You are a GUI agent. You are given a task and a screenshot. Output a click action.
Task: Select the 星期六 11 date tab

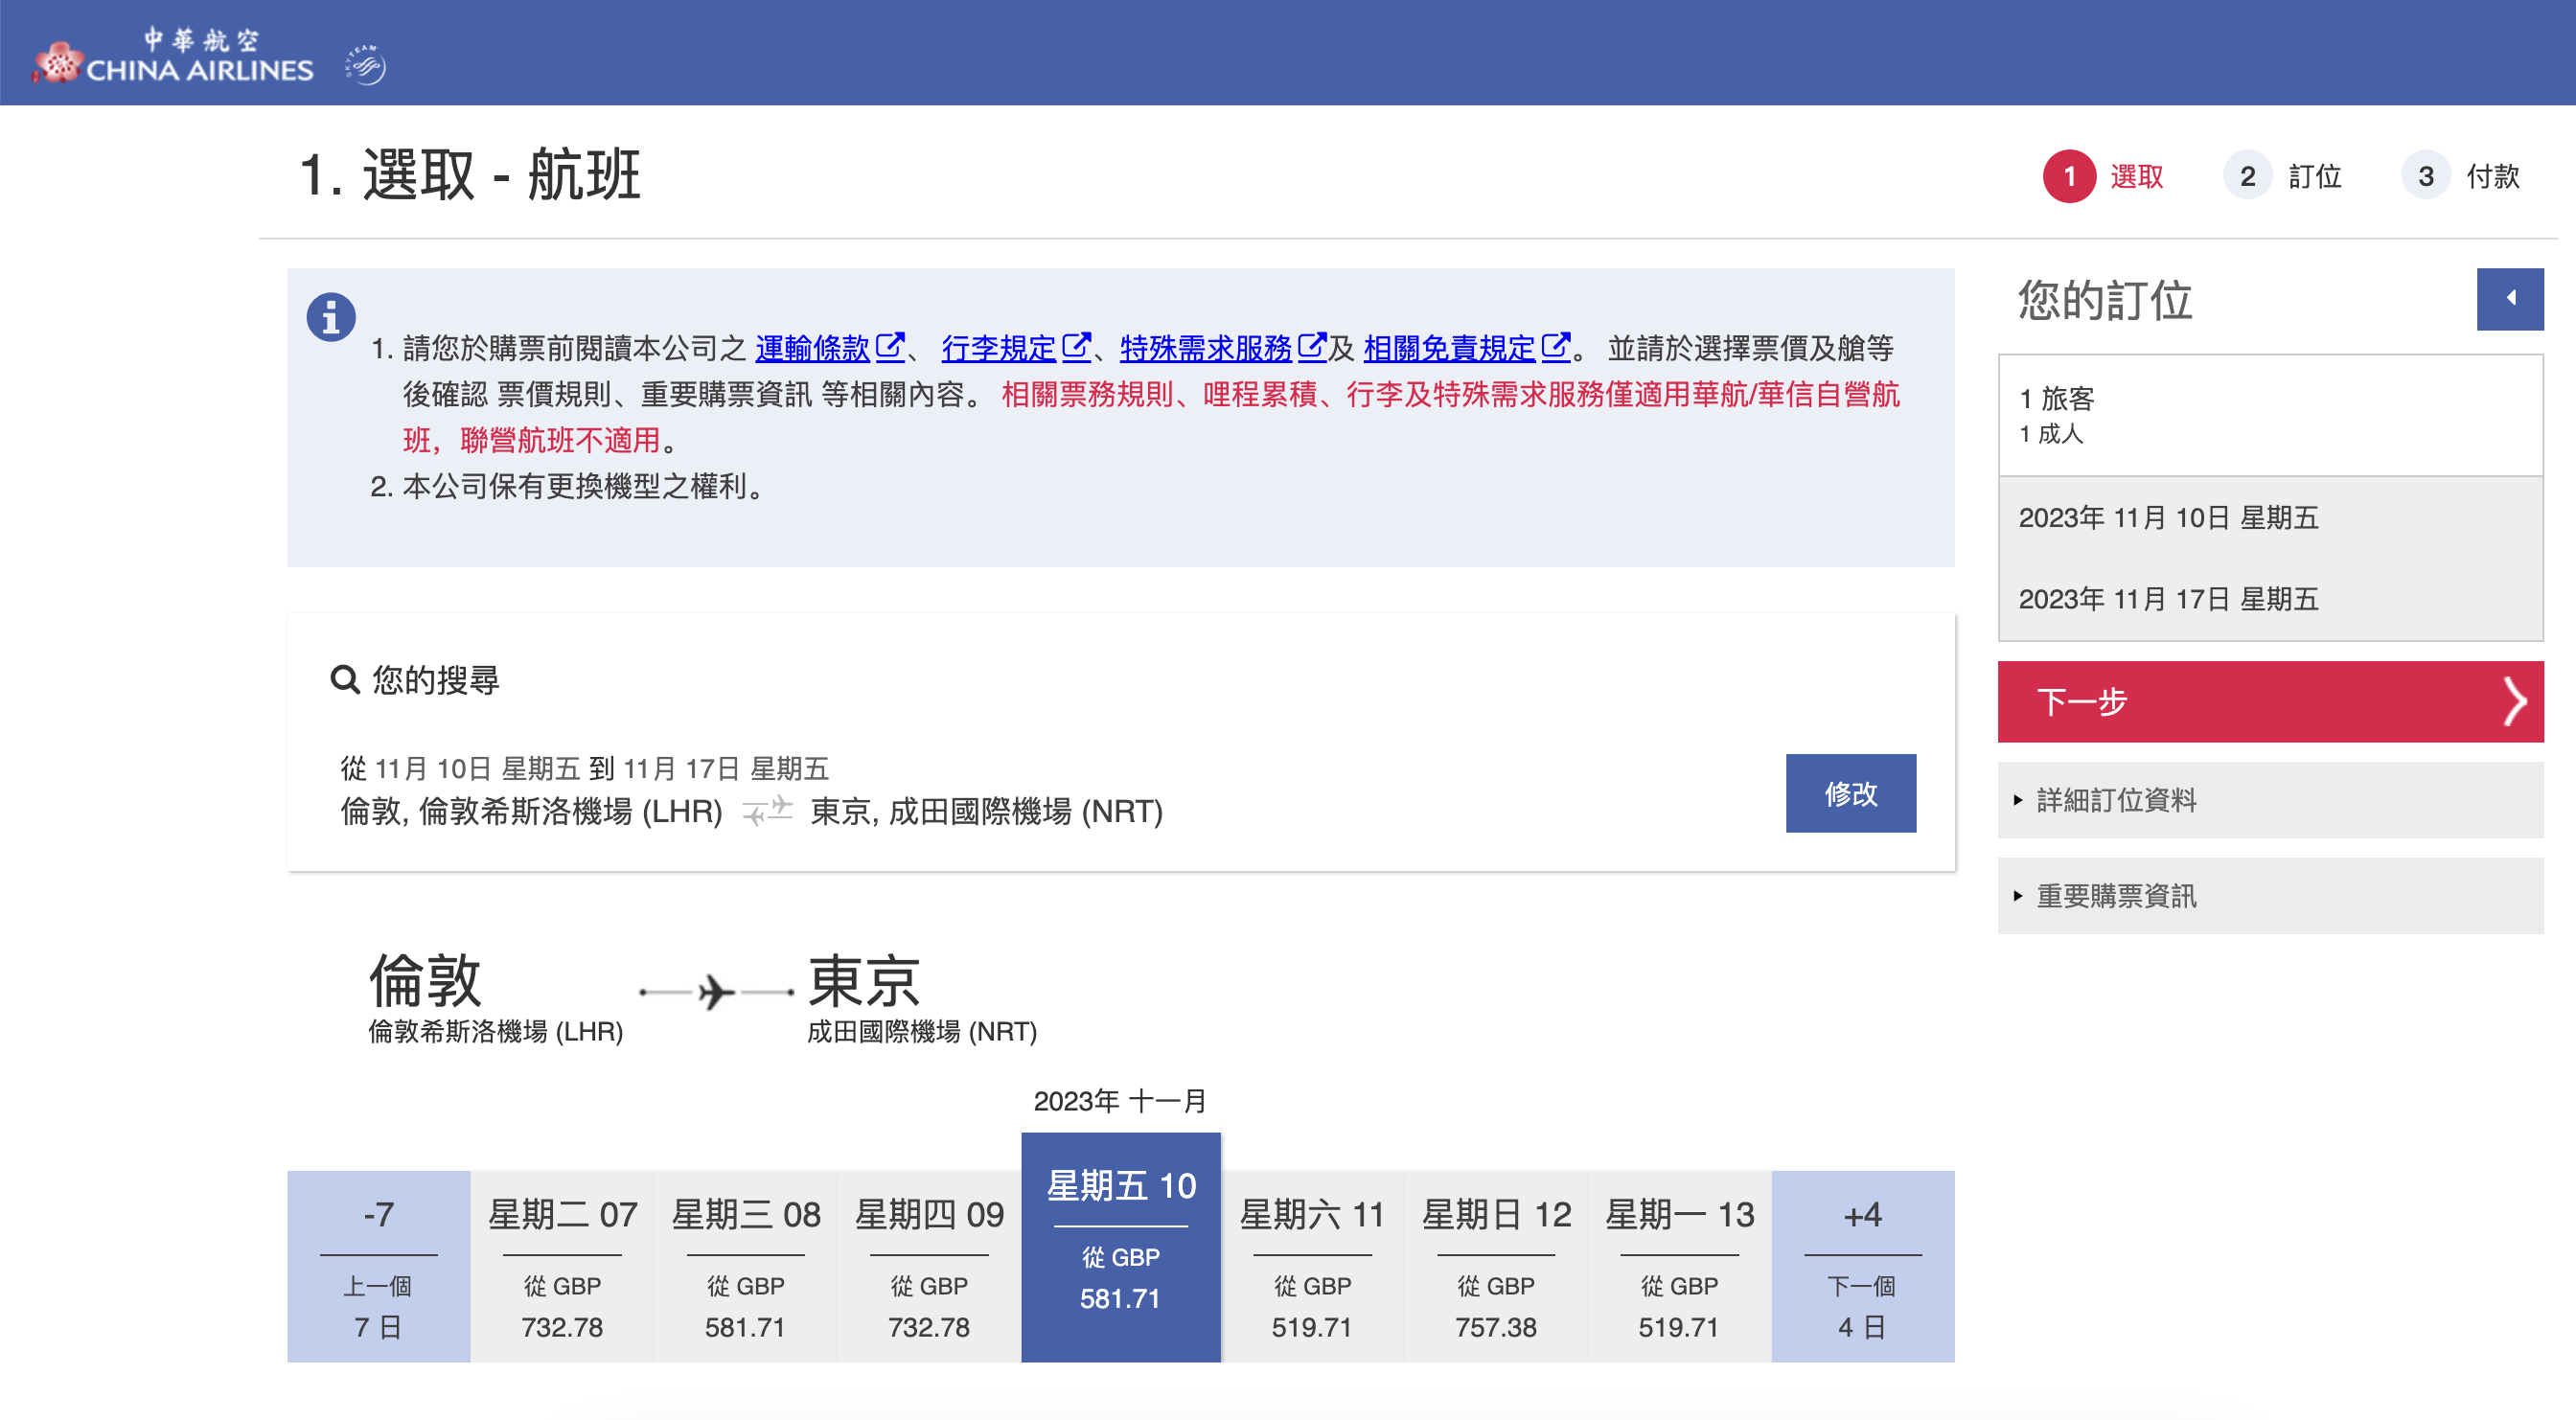[1312, 1266]
